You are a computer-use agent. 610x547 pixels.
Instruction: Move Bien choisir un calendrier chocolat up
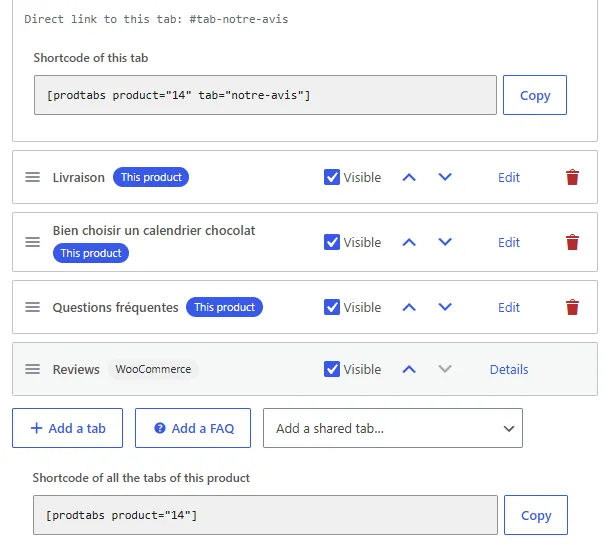[x=409, y=242]
